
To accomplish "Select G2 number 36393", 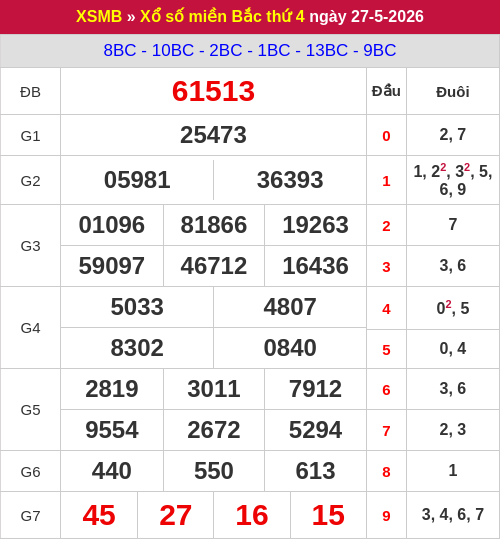I will point(290,180).
